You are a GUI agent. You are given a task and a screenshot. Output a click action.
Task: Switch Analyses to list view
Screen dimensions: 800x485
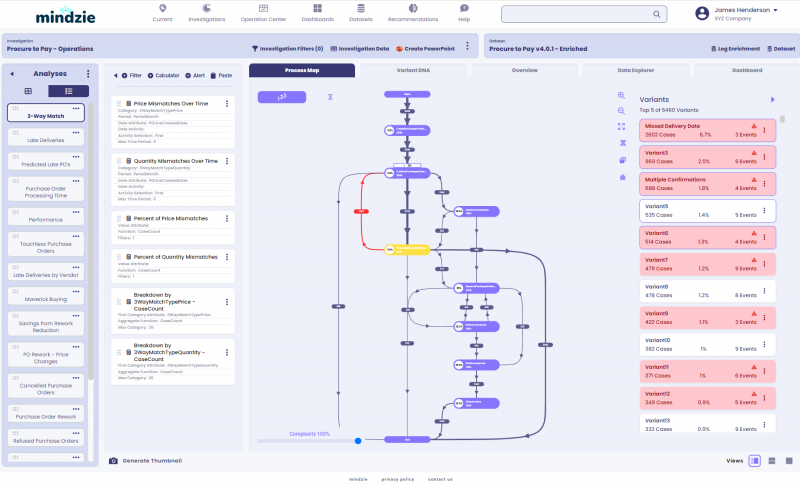[68, 91]
